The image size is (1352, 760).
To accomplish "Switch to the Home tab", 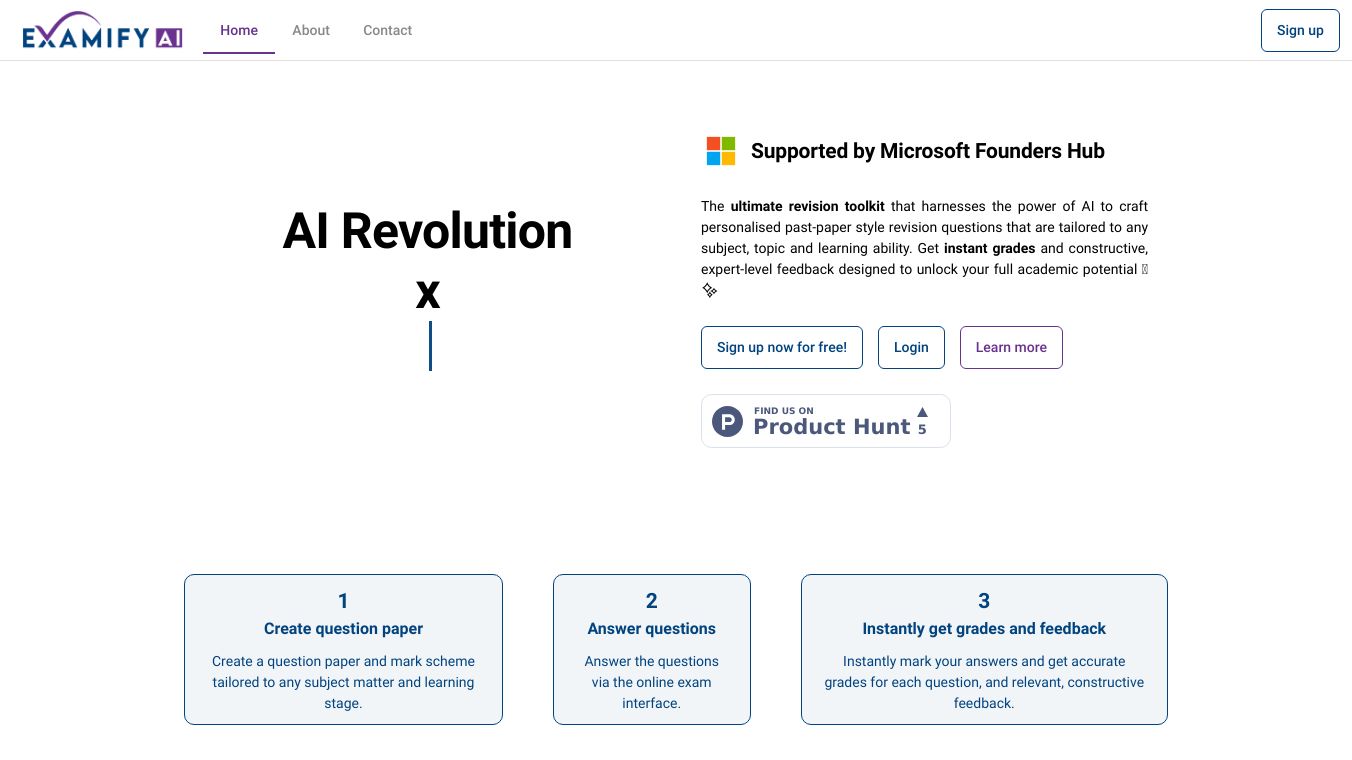I will tap(239, 30).
